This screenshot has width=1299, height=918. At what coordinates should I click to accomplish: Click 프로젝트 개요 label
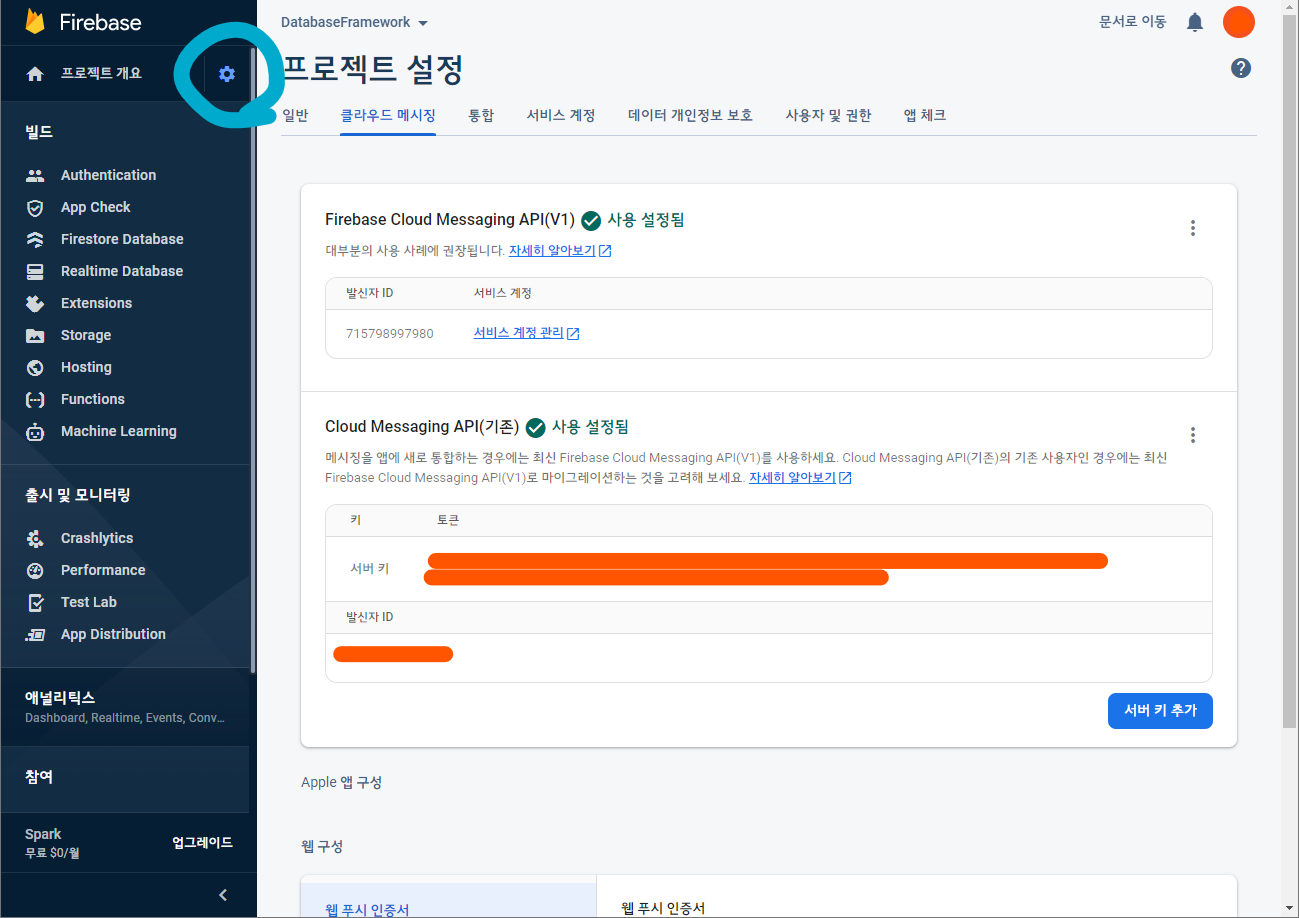(x=101, y=74)
